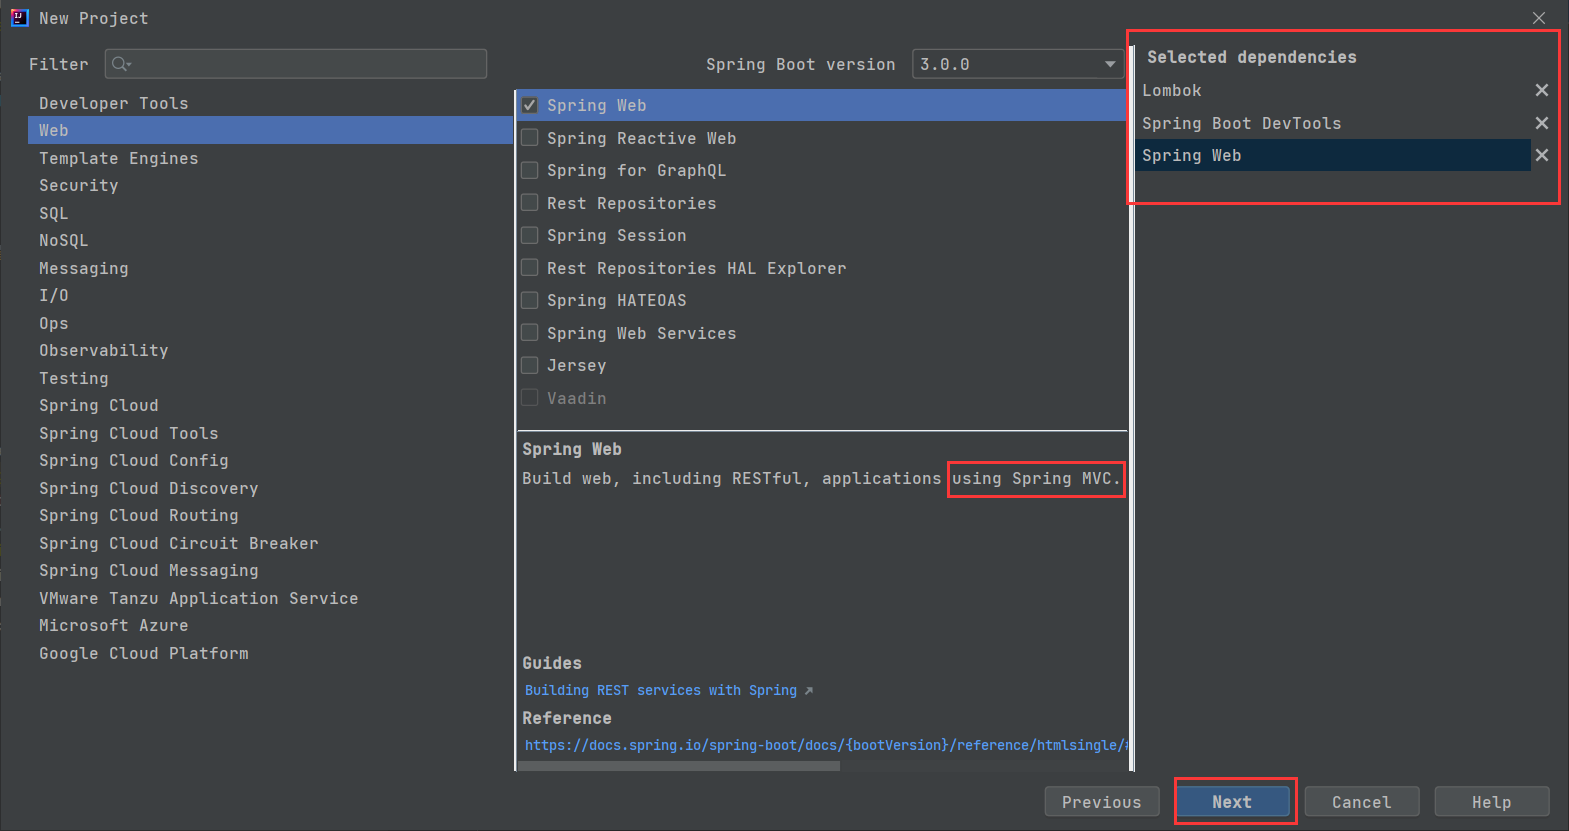Open the Messaging category
The height and width of the screenshot is (831, 1569).
point(270,268)
